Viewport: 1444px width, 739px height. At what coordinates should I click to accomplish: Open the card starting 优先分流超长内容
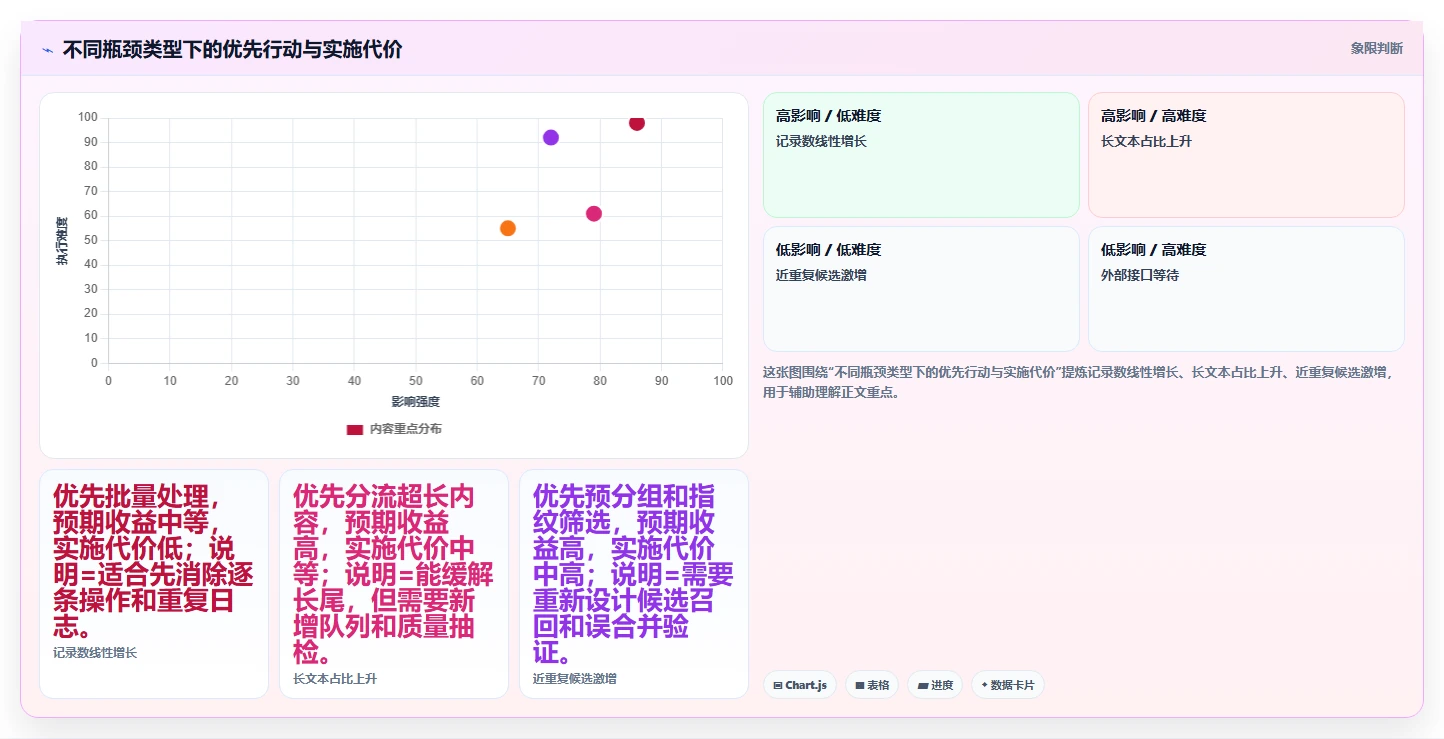(x=394, y=584)
